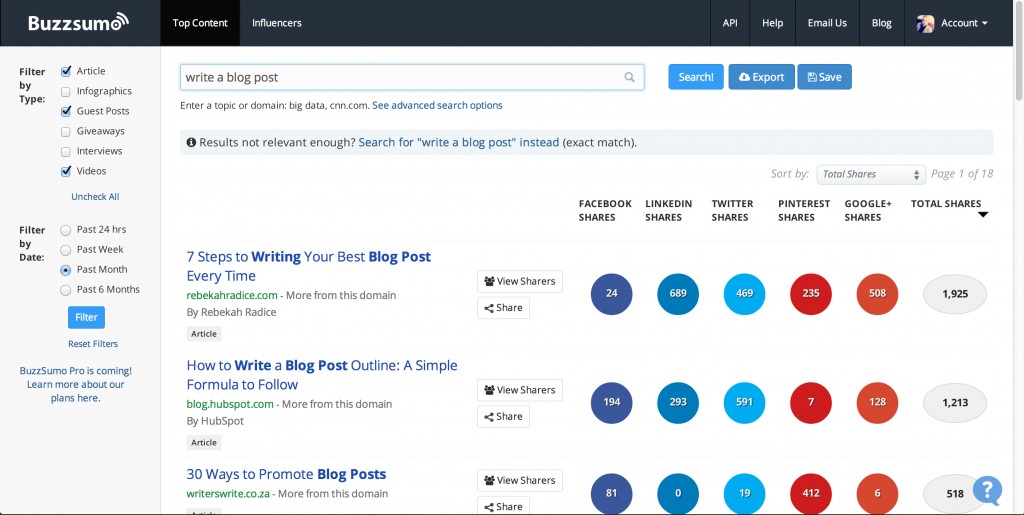
Task: Expand the Account dropdown menu
Action: click(964, 23)
